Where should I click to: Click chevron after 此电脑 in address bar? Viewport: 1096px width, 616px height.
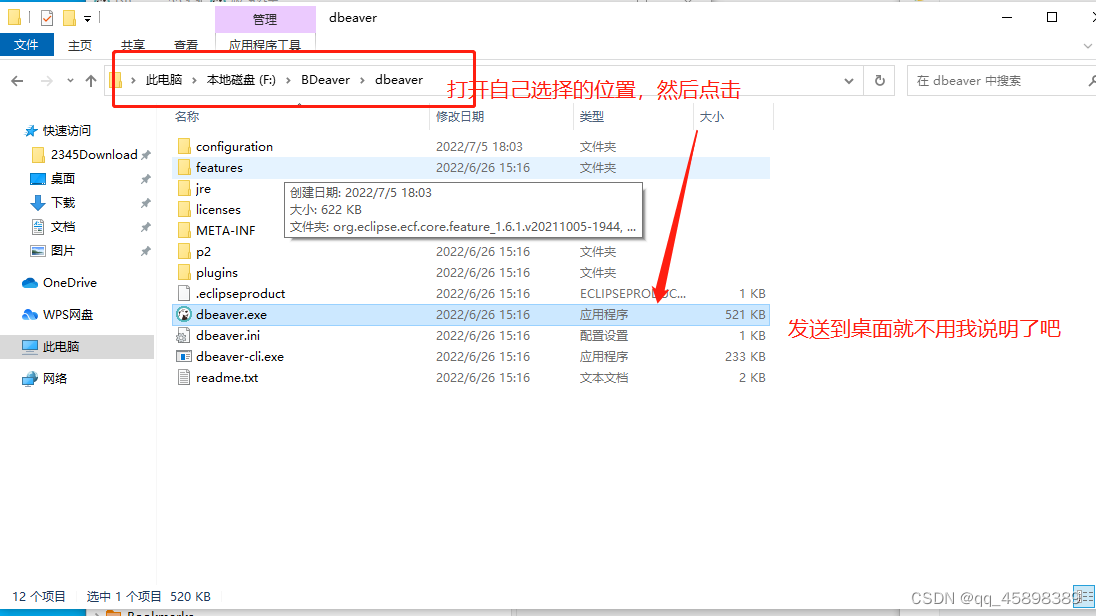click(194, 80)
